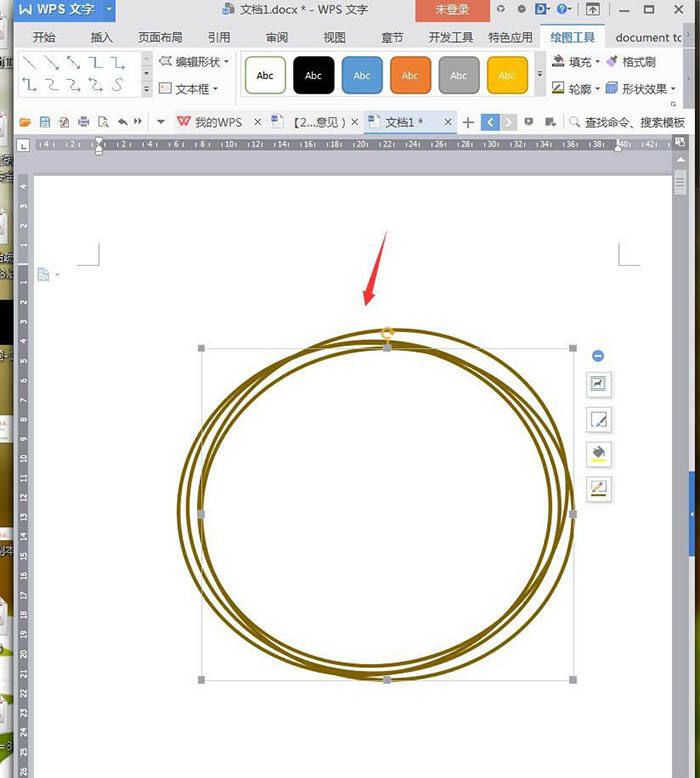Screen dimensions: 700x778
Task: Open the floating shape fill bucket icon
Action: click(598, 454)
